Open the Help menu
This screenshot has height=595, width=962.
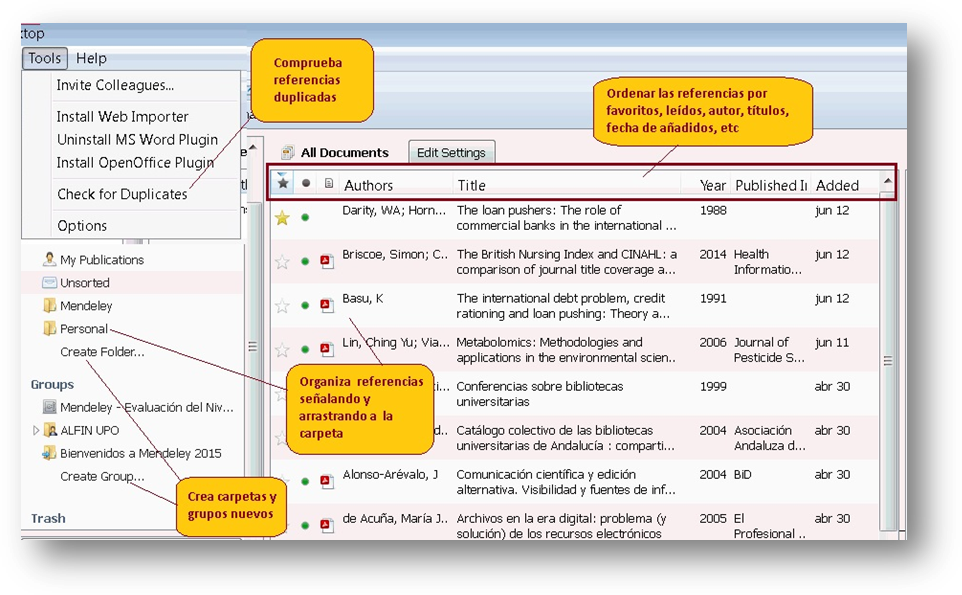pyautogui.click(x=91, y=58)
